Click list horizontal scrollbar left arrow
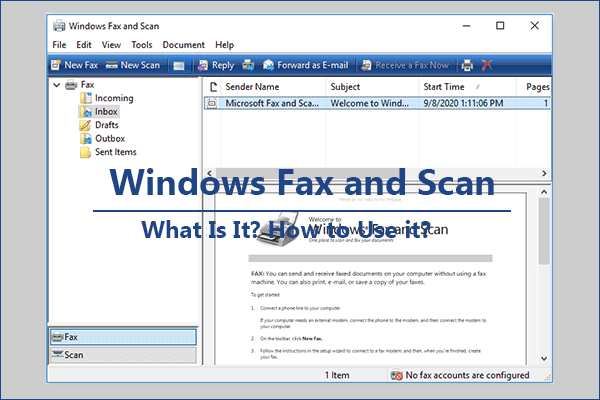 209,173
